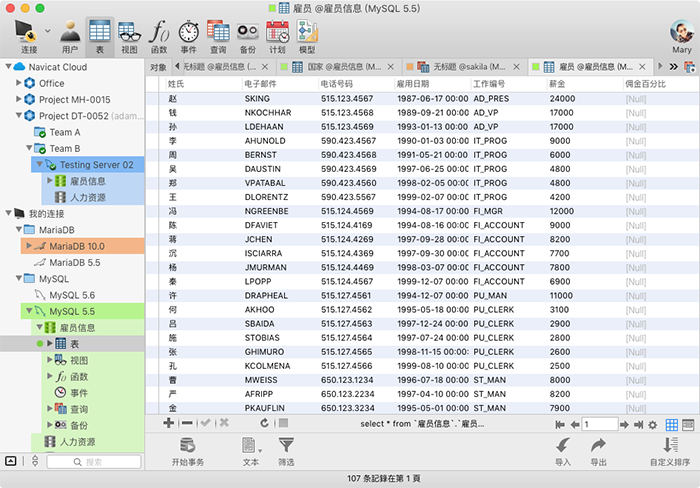
Task: Close the 国家 @雇员信息 tab
Action: [391, 67]
